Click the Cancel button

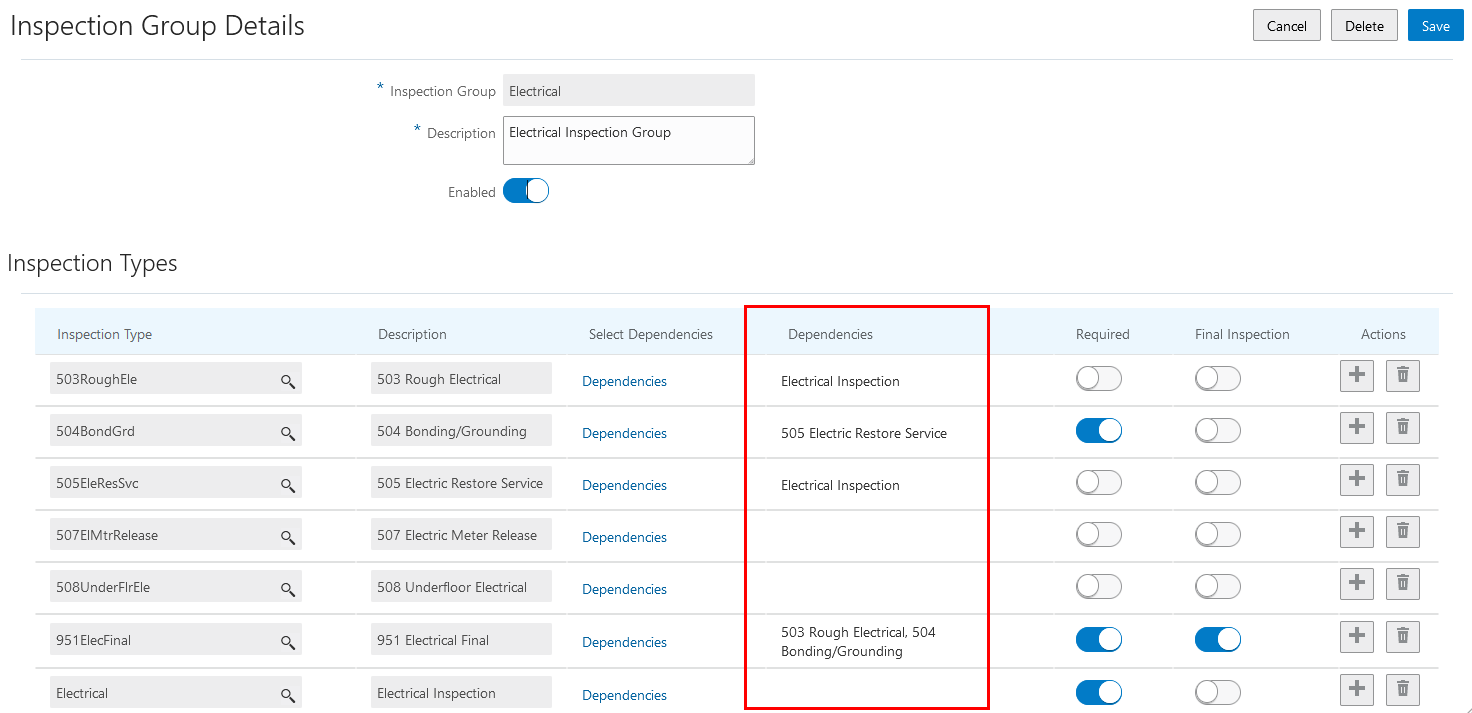1286,26
